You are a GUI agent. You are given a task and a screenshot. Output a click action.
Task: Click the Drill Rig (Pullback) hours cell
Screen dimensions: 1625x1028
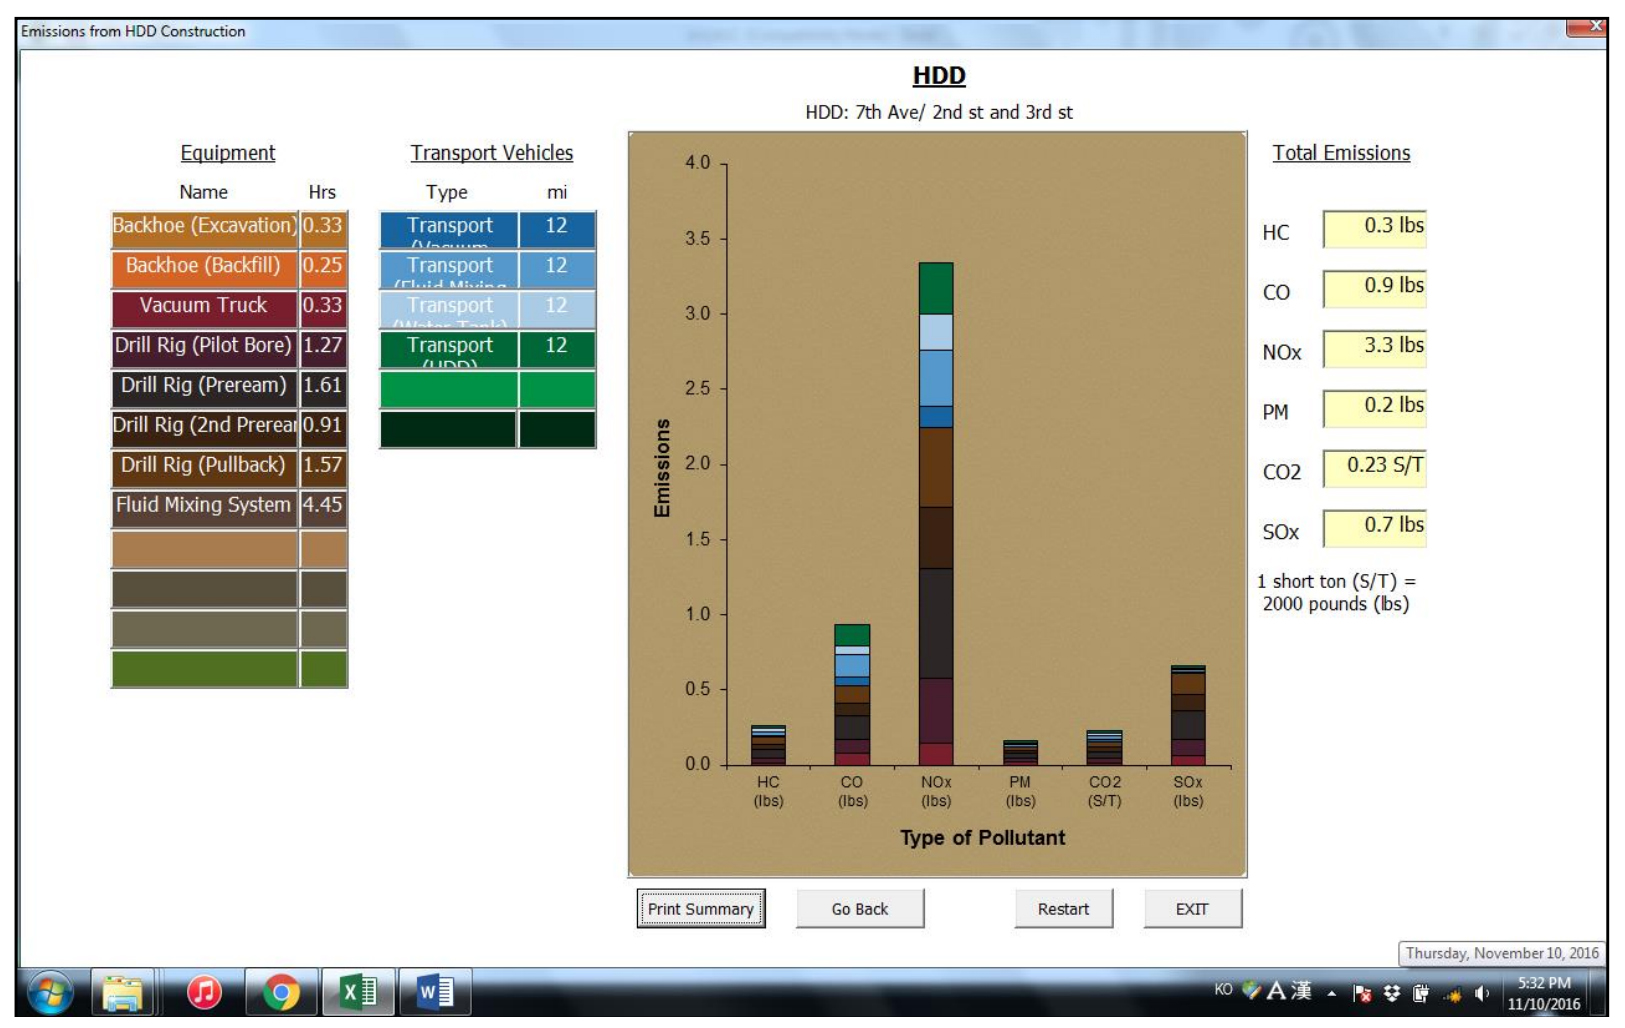tap(323, 466)
